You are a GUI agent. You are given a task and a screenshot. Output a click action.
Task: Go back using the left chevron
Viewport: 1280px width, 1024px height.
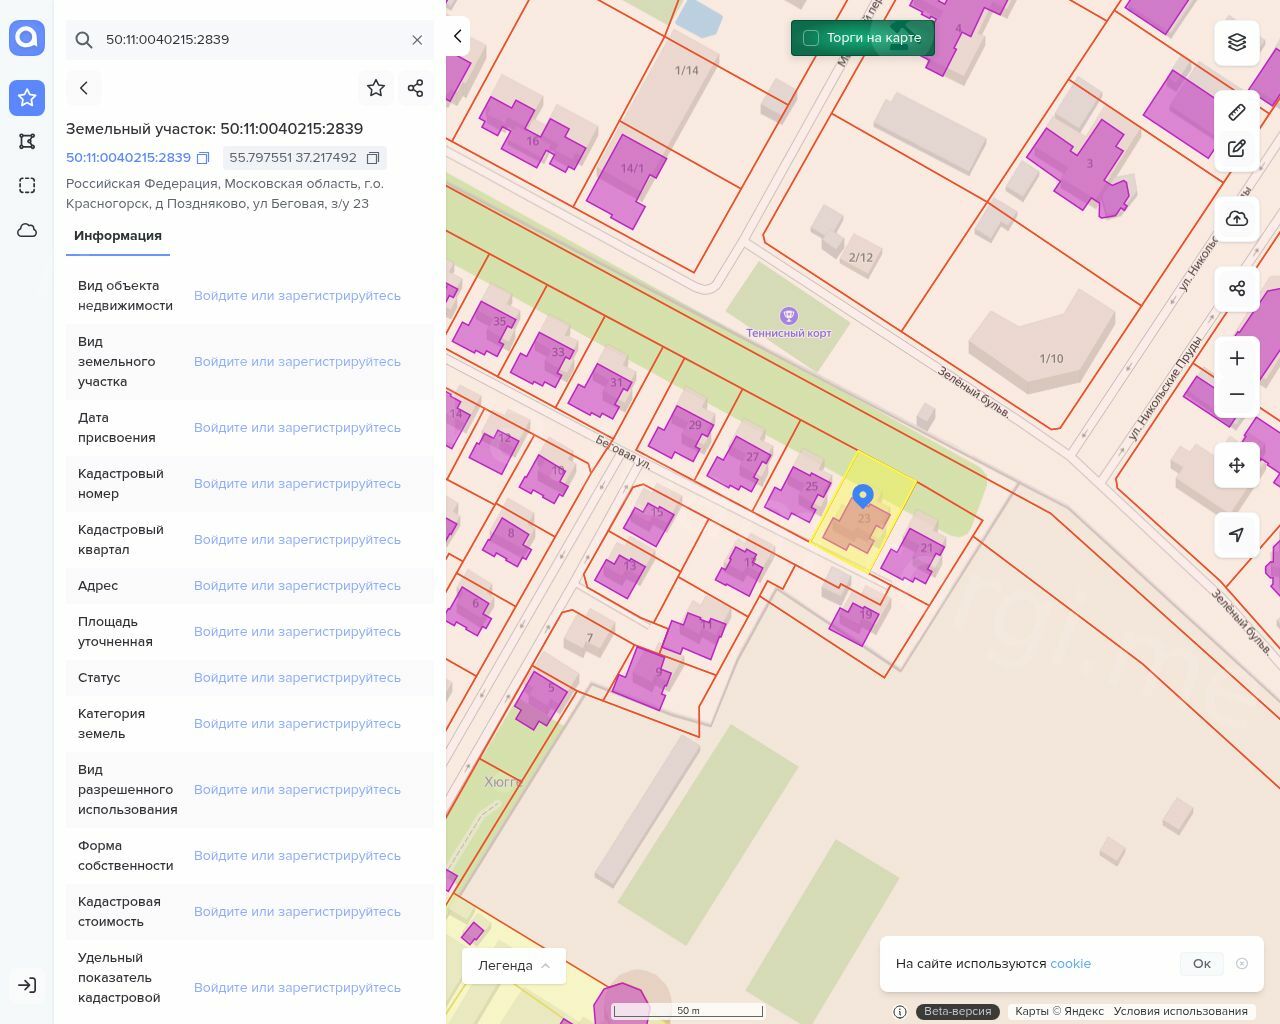coord(84,88)
